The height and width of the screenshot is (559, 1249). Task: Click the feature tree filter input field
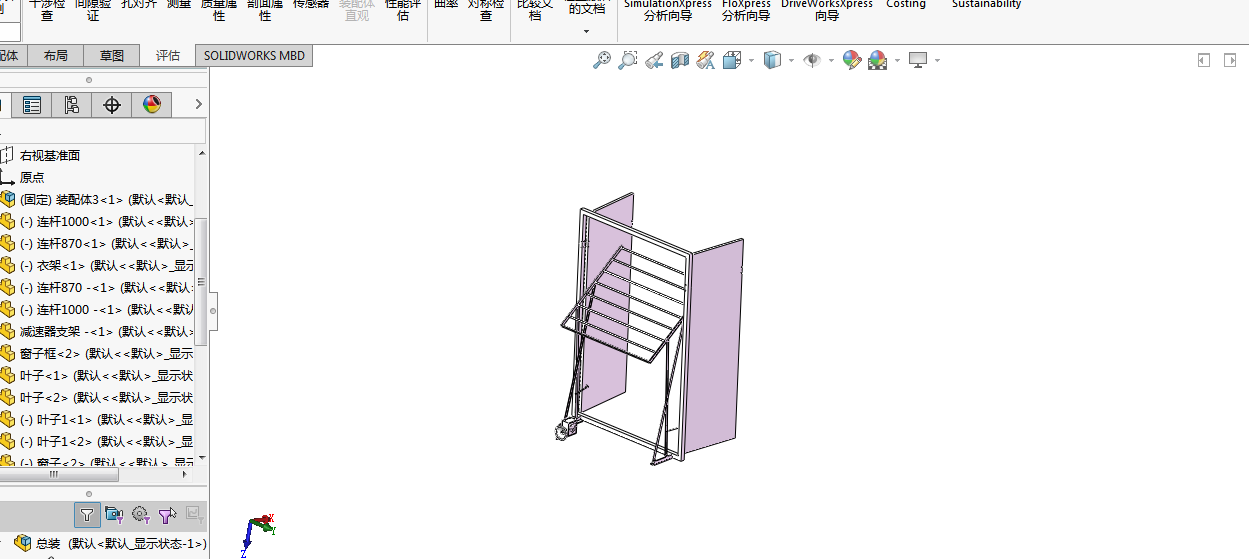pos(102,130)
